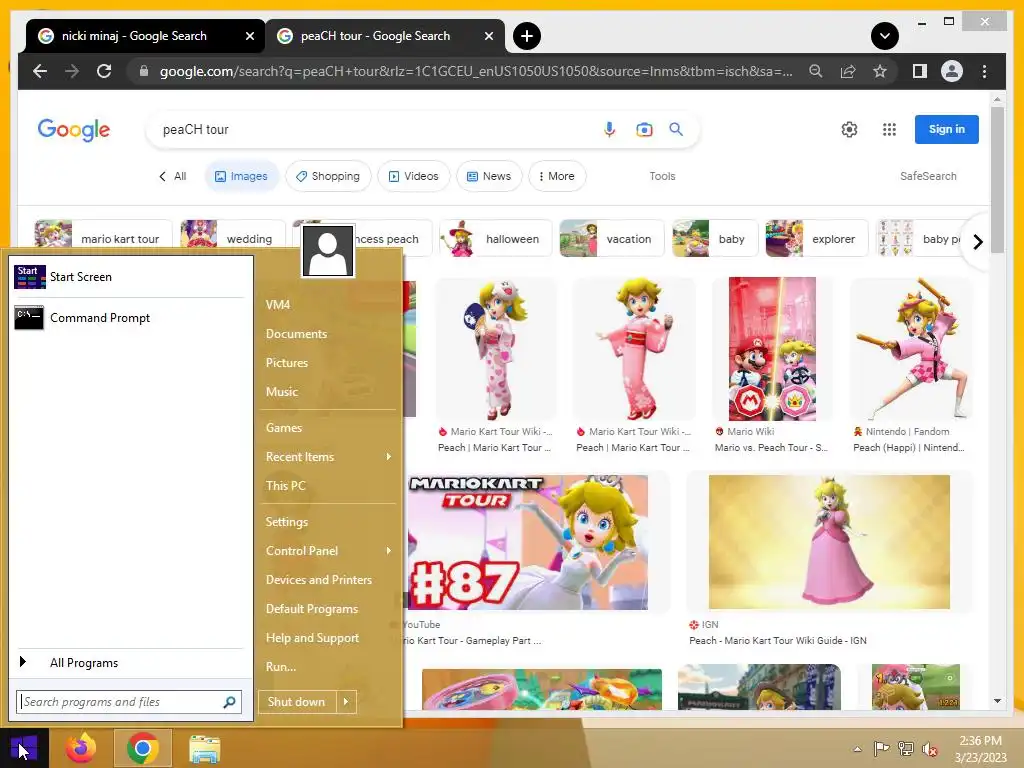Switch to the 'nicki minaj' tab
The width and height of the screenshot is (1024, 768).
click(x=145, y=36)
